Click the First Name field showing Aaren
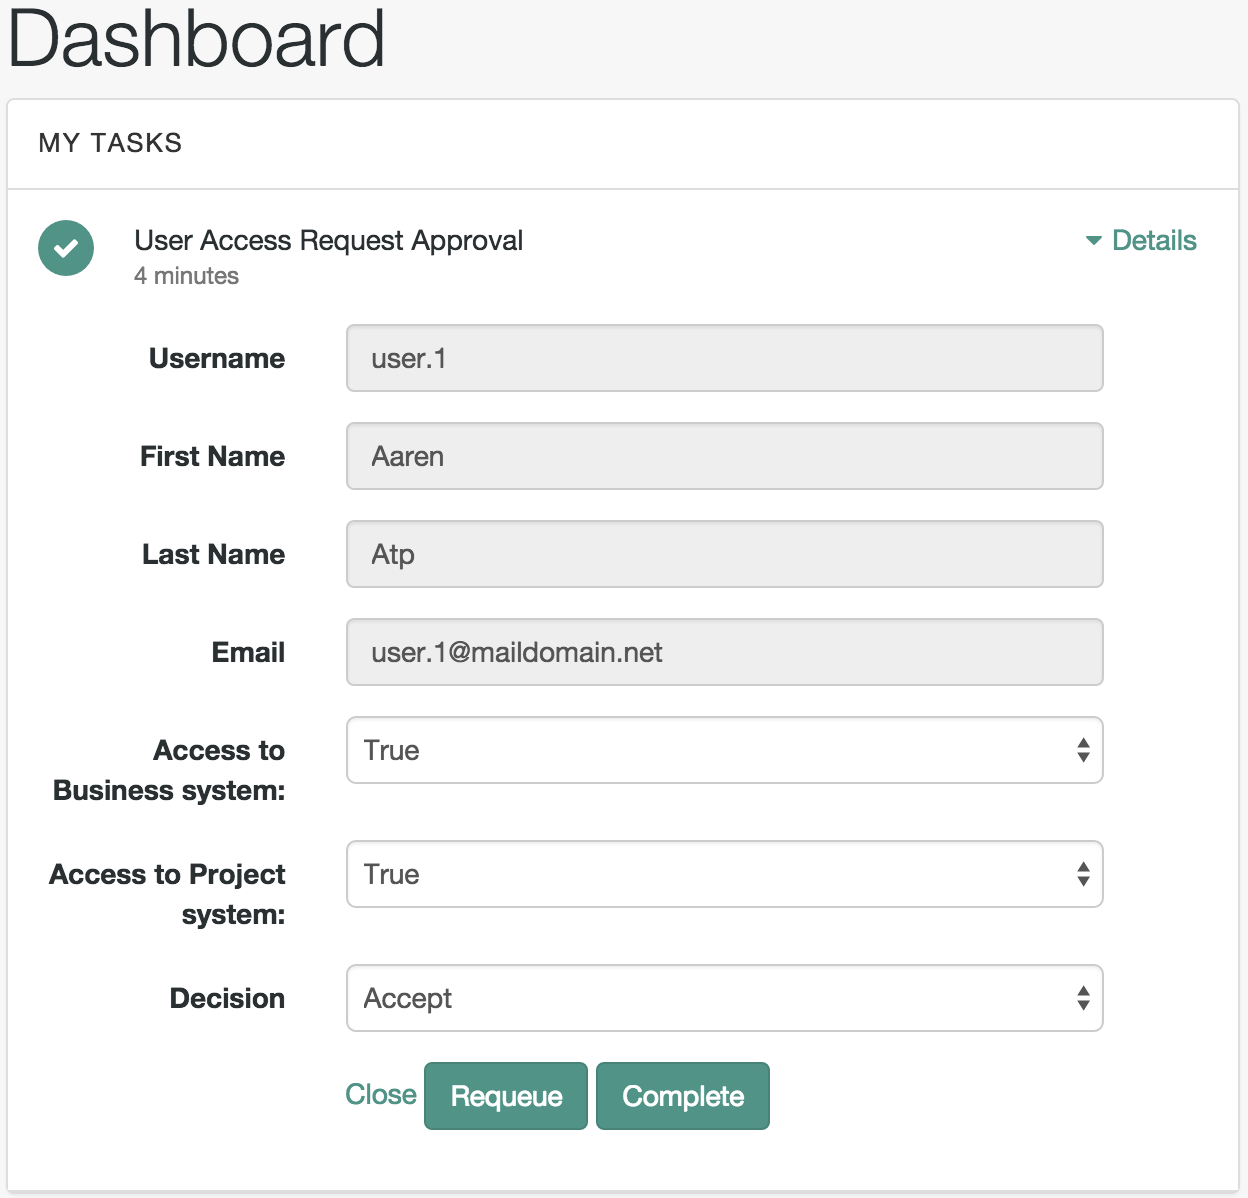The width and height of the screenshot is (1248, 1198). click(725, 456)
